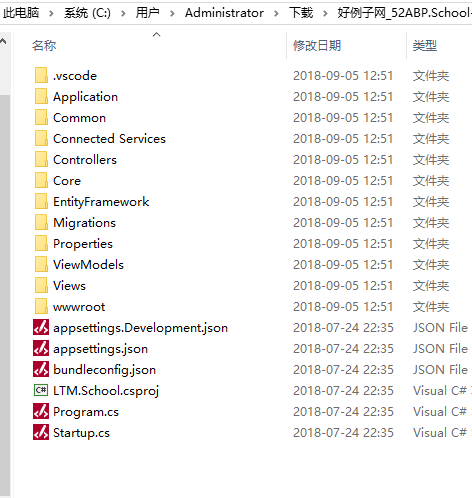The image size is (472, 498).
Task: Select the Connected Services folder name
Action: tap(109, 139)
